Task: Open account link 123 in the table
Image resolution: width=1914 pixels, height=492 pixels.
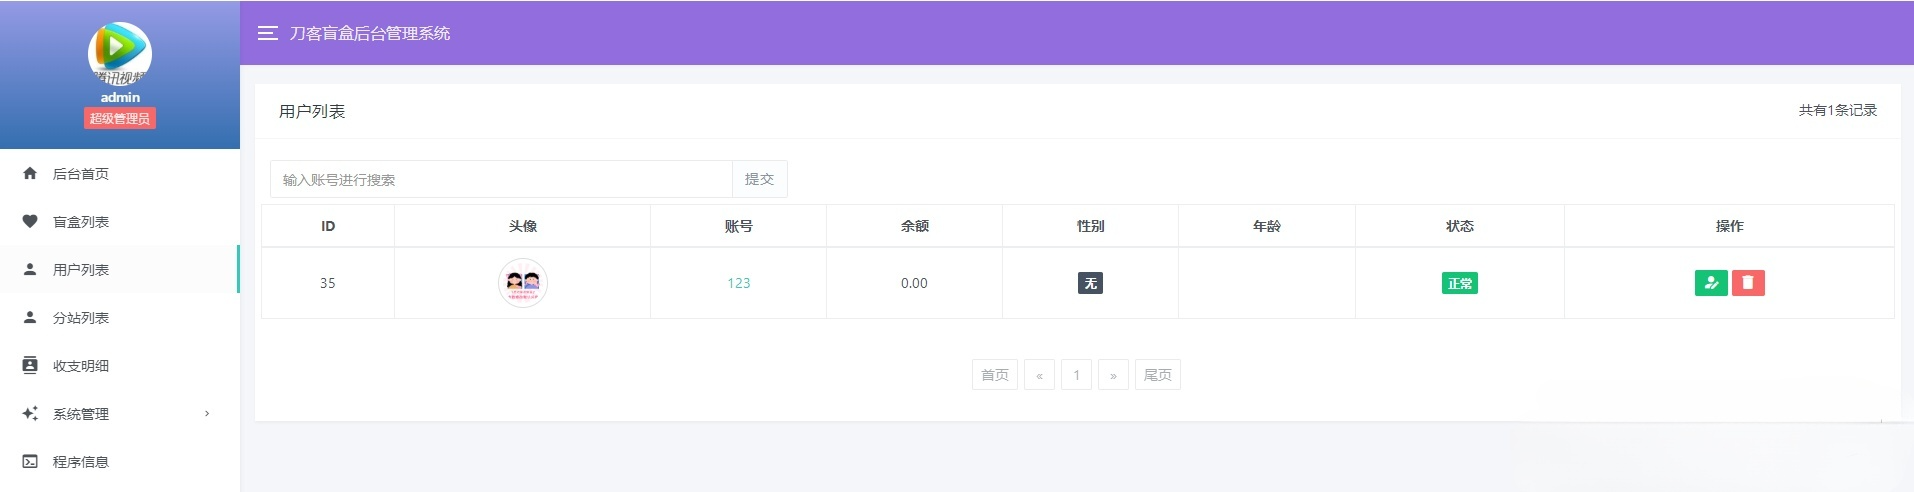Action: tap(738, 283)
